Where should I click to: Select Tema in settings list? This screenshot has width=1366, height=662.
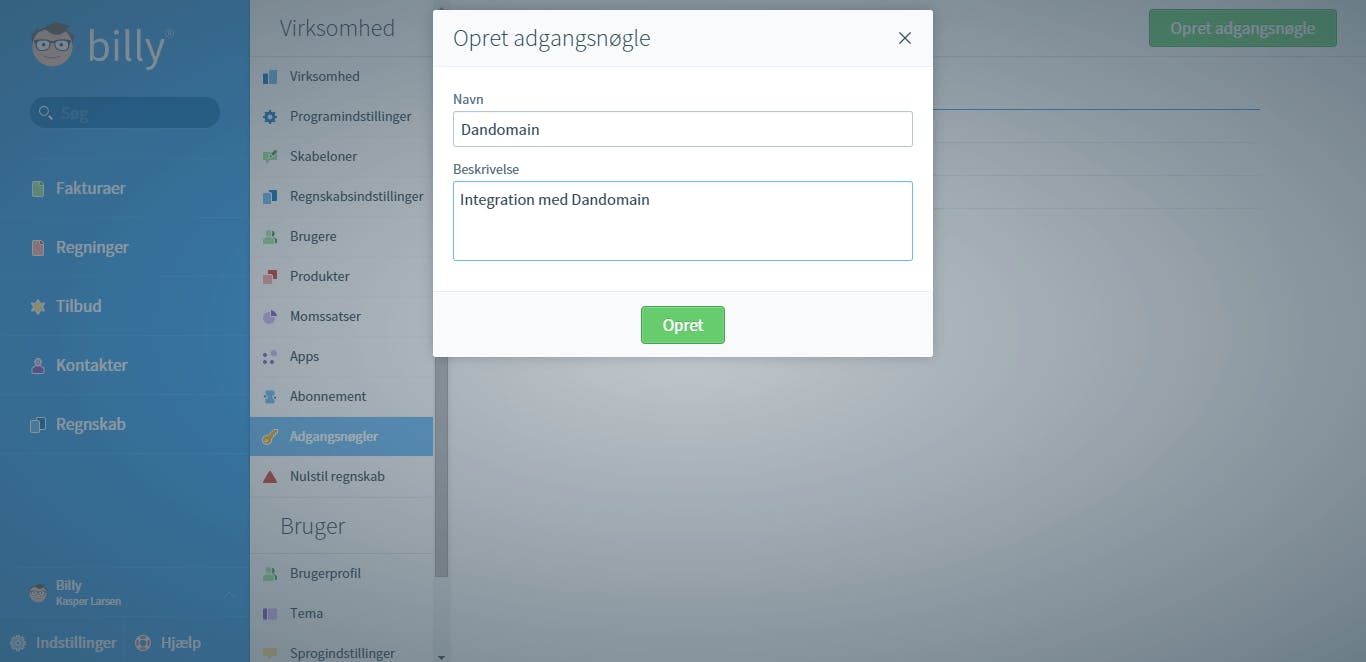[x=342, y=614]
